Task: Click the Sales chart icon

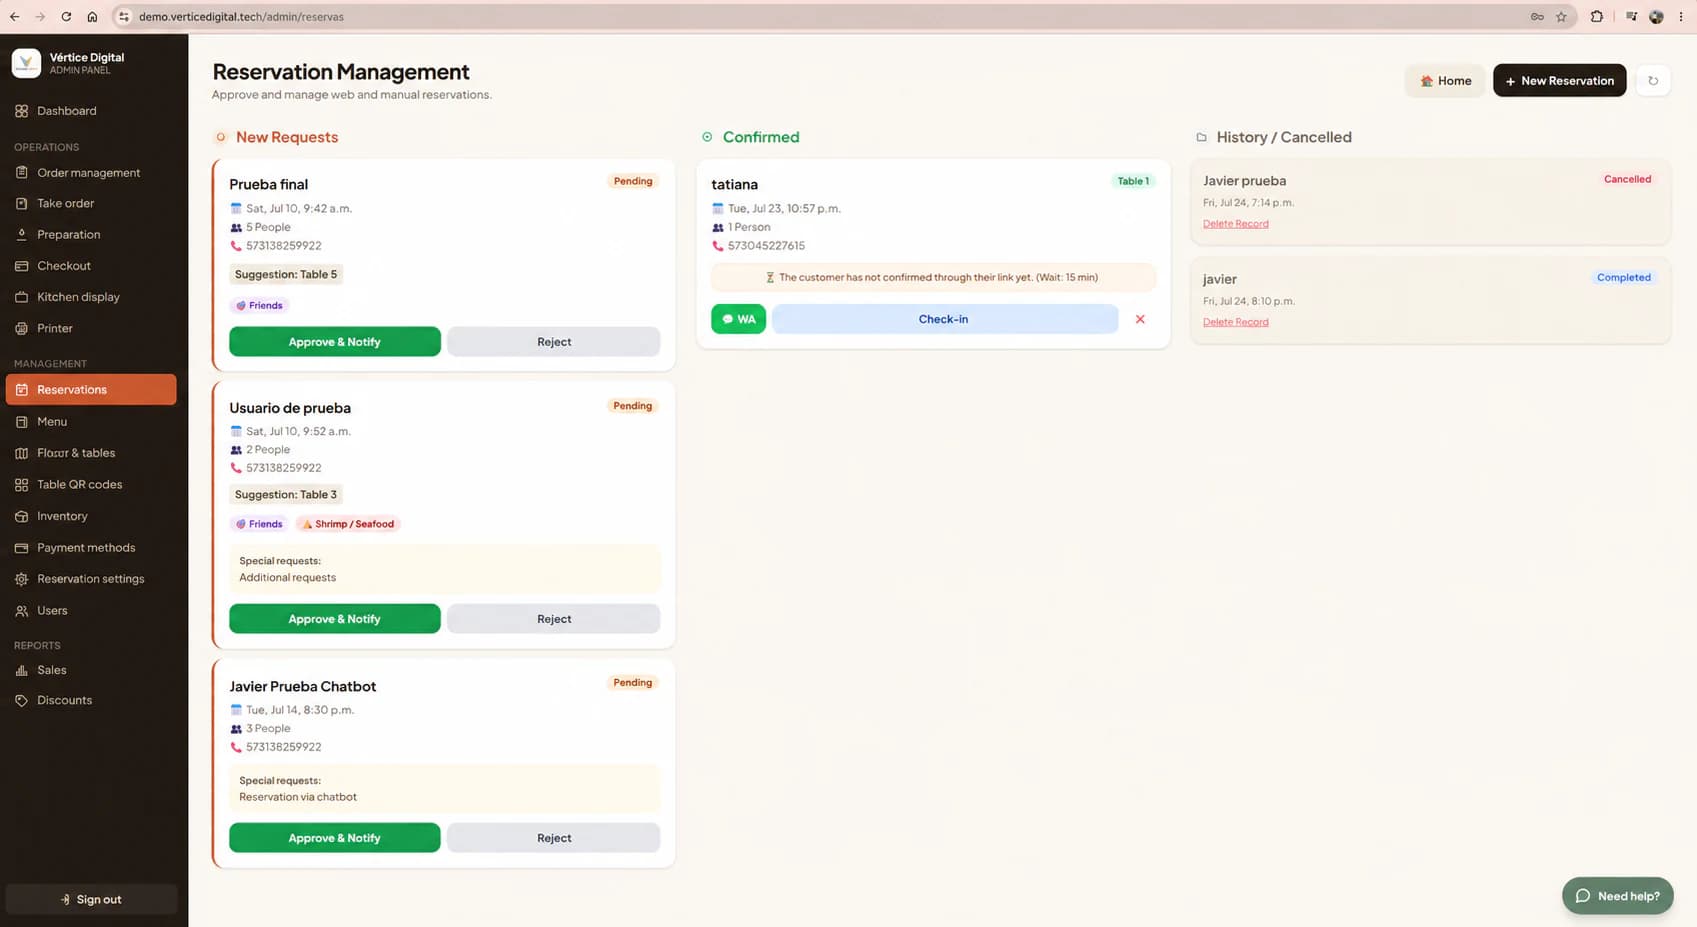Action: (x=22, y=670)
